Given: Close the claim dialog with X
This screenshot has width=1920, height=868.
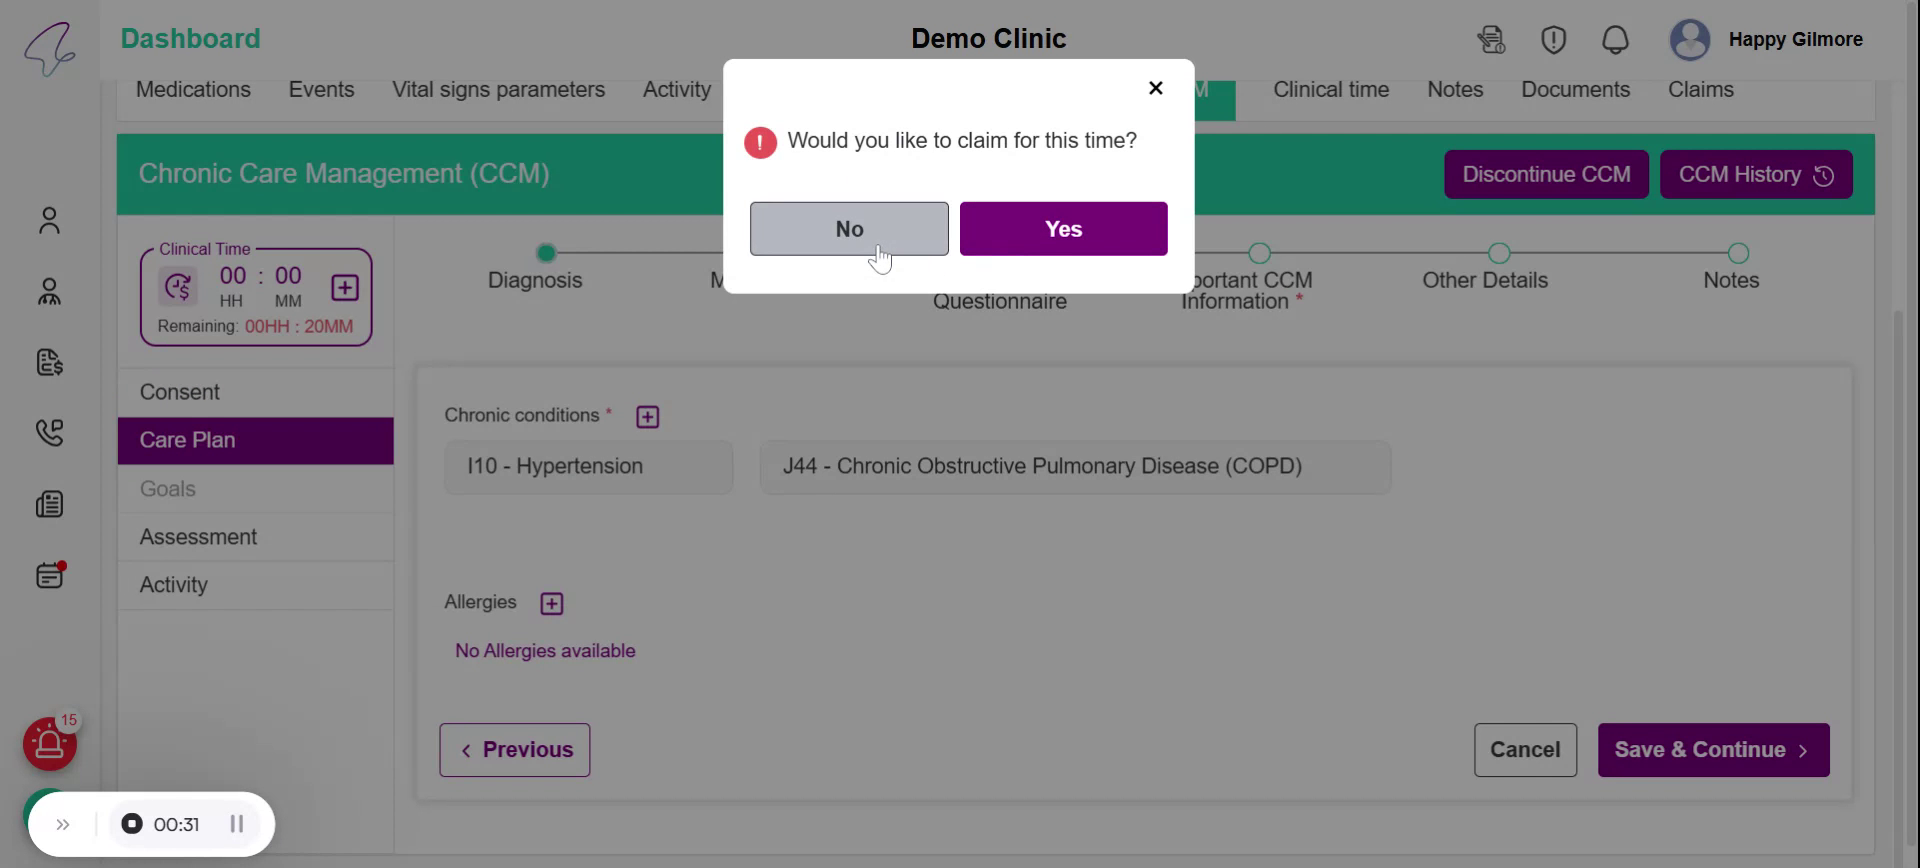Looking at the screenshot, I should coord(1155,88).
